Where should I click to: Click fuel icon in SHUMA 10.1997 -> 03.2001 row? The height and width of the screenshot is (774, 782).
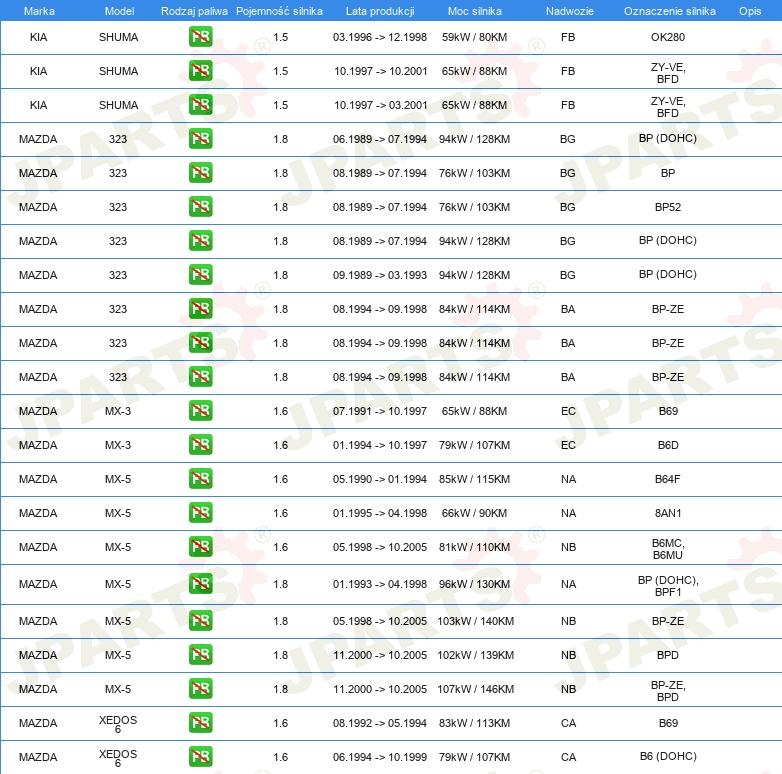point(200,105)
